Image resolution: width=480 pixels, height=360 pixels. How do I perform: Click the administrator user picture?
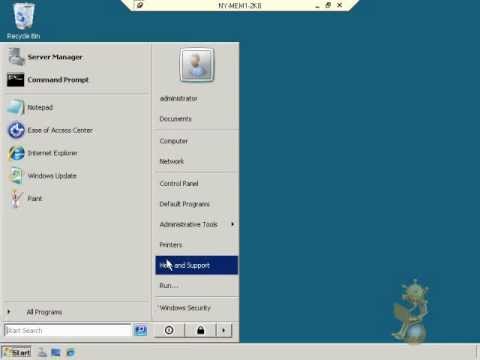pyautogui.click(x=197, y=65)
